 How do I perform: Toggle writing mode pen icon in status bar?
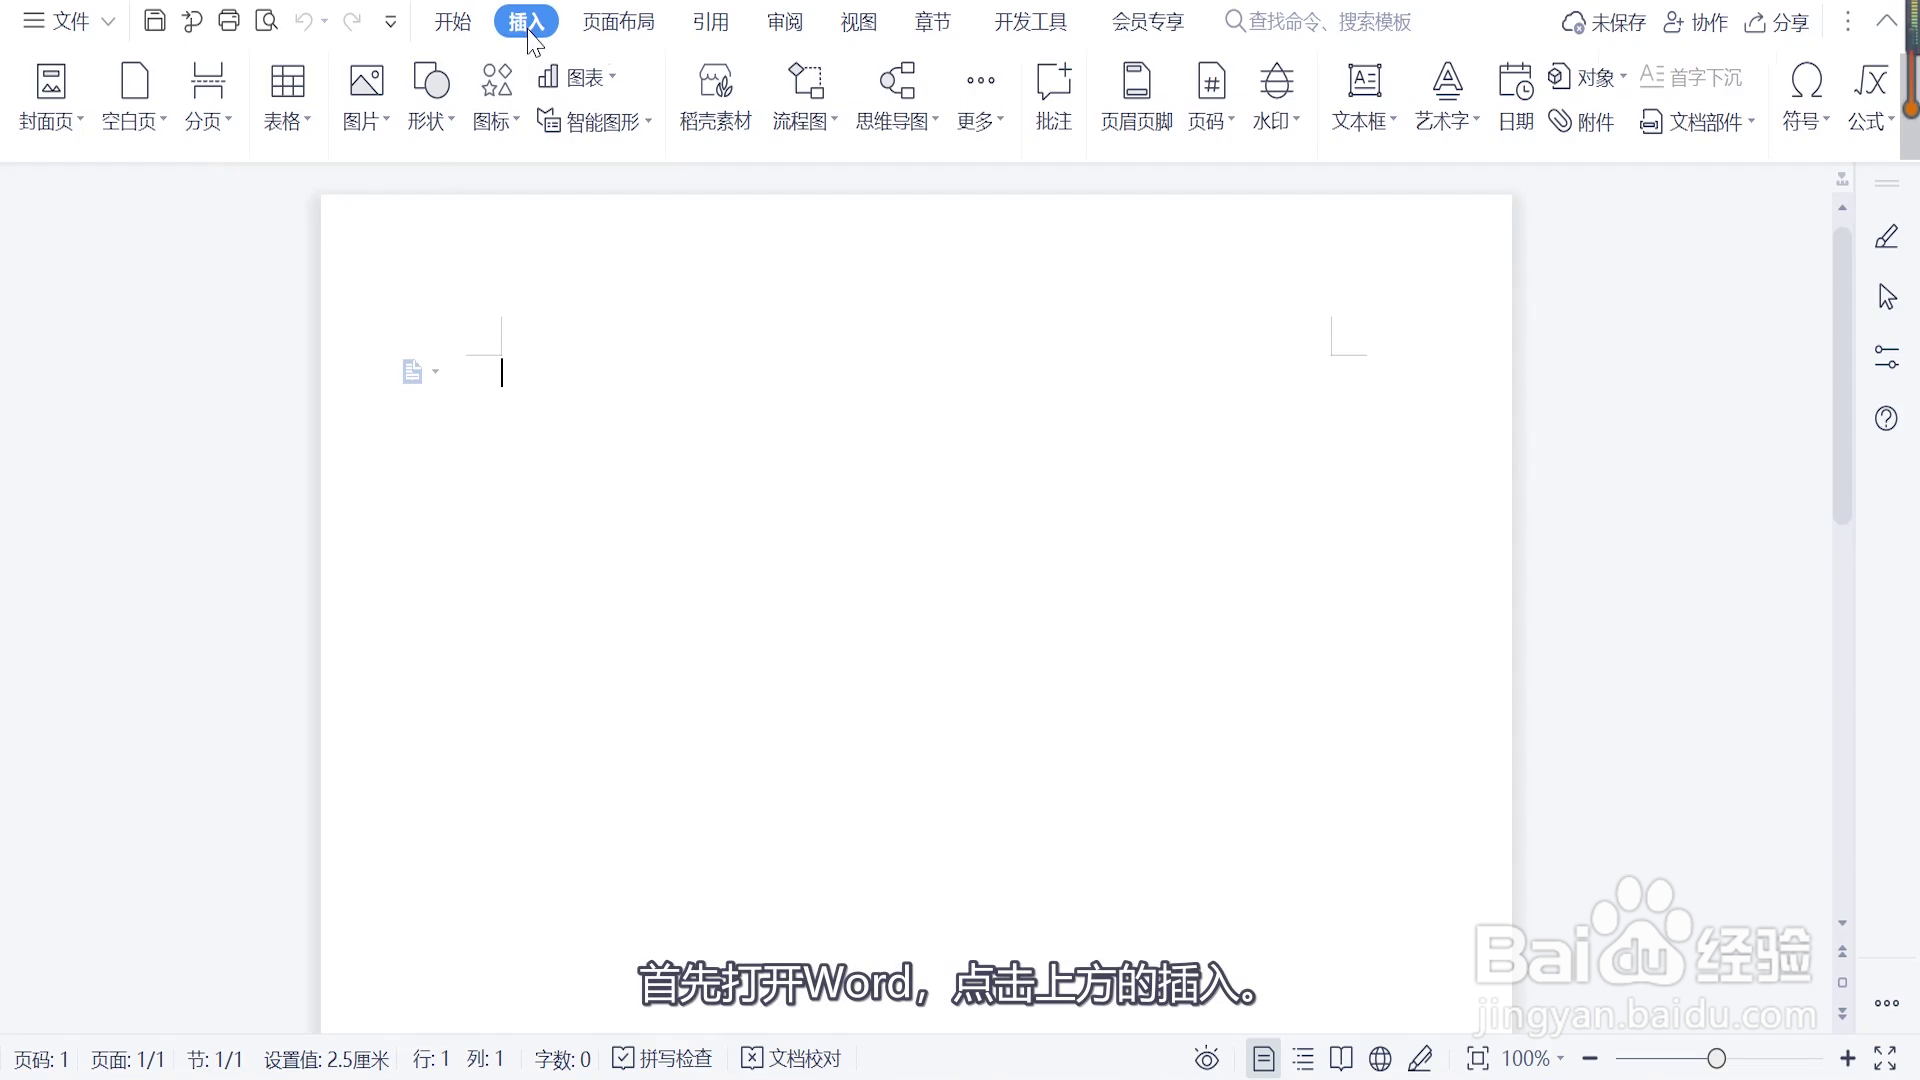click(x=1420, y=1058)
